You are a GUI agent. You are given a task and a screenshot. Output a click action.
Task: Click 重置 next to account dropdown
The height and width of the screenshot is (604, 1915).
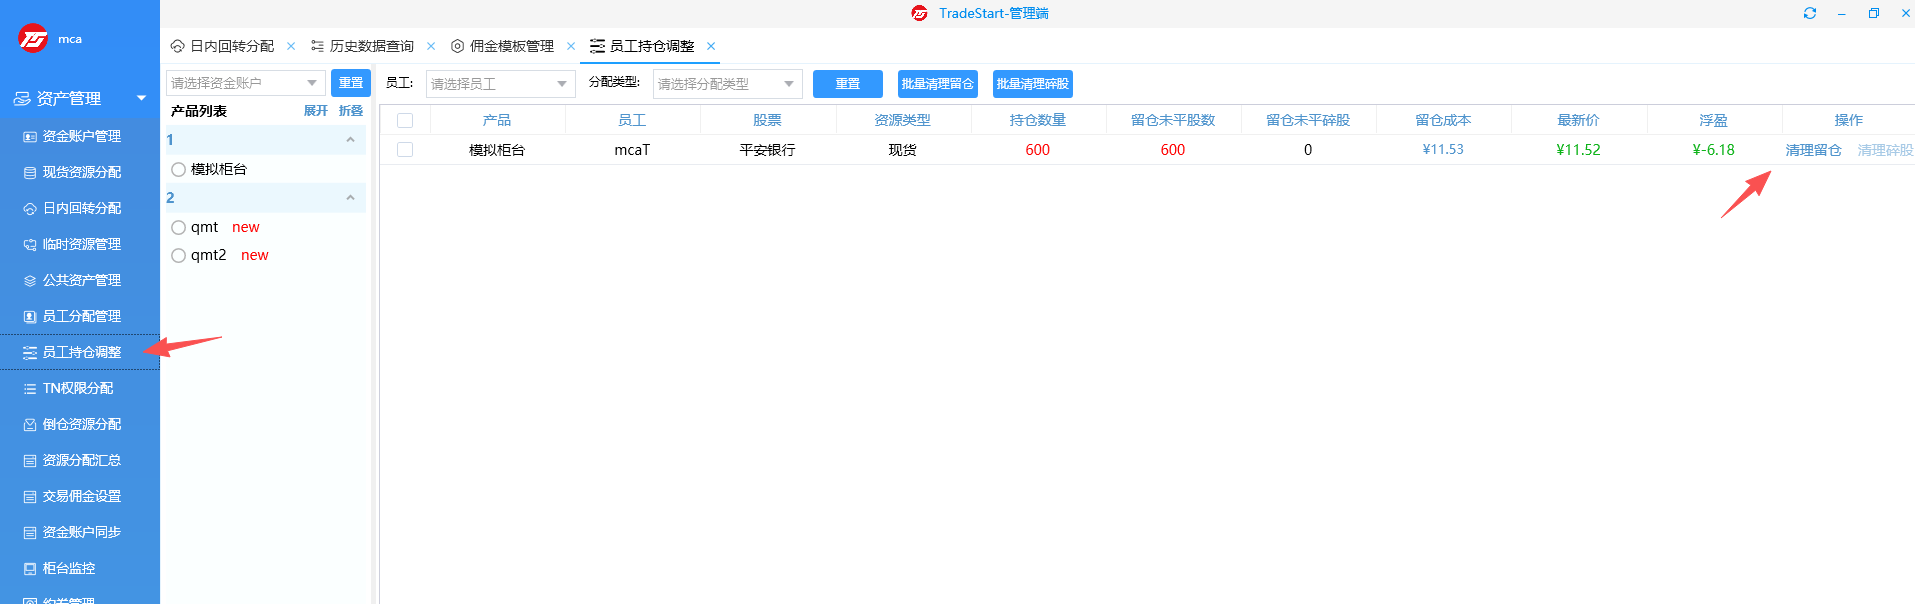(x=351, y=83)
